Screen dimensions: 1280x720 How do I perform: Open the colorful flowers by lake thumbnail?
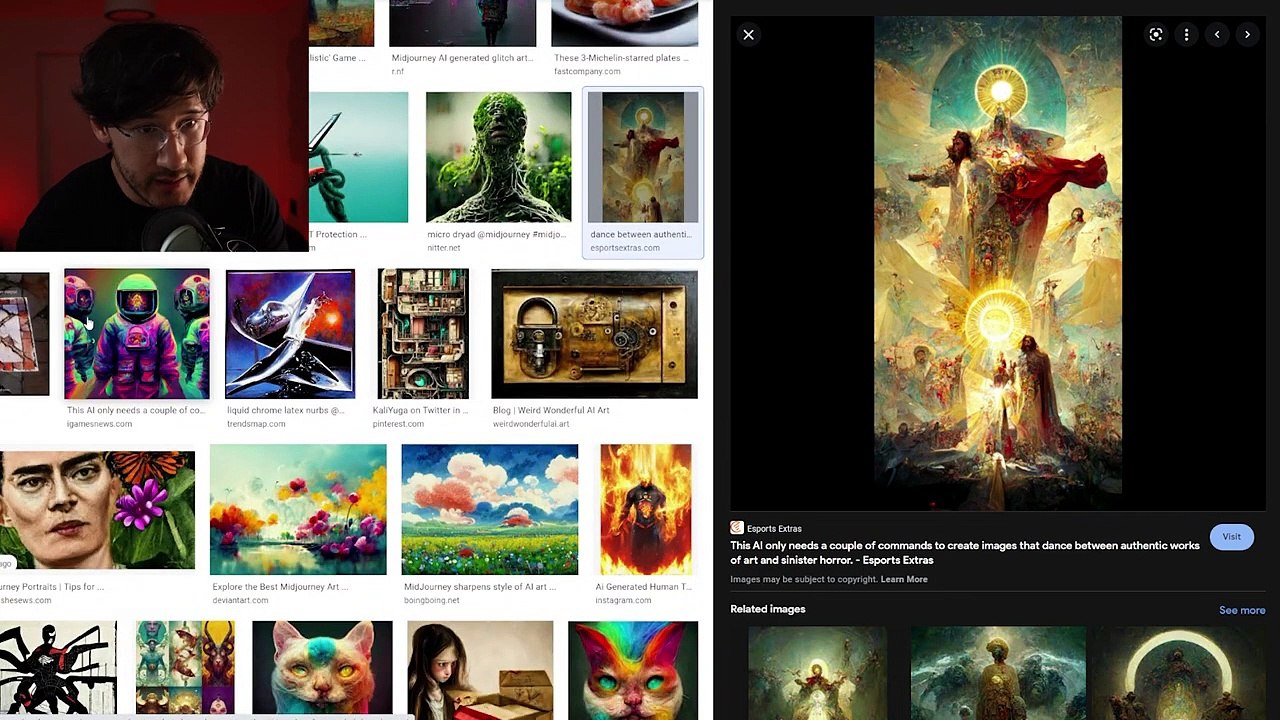pyautogui.click(x=298, y=510)
